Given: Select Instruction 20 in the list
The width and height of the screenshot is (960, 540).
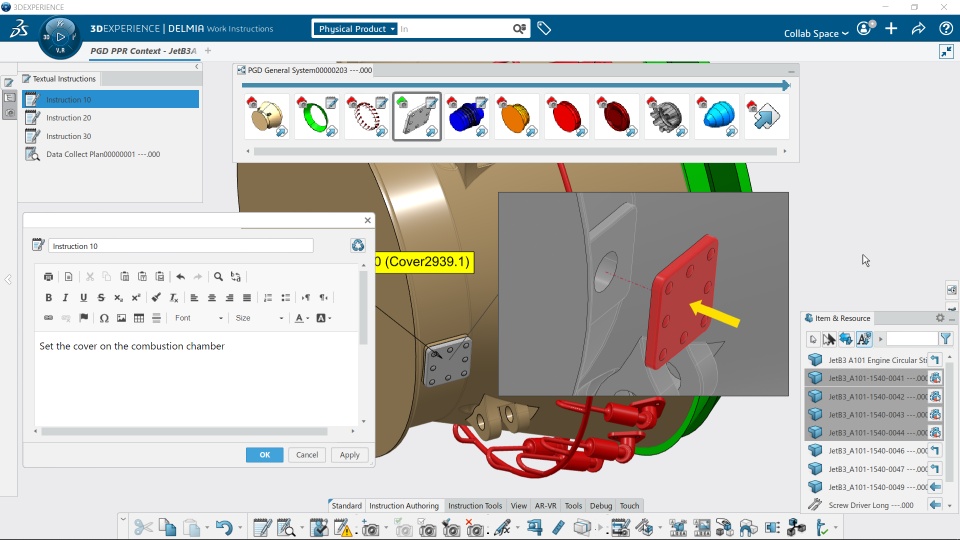Looking at the screenshot, I should 111,118.
